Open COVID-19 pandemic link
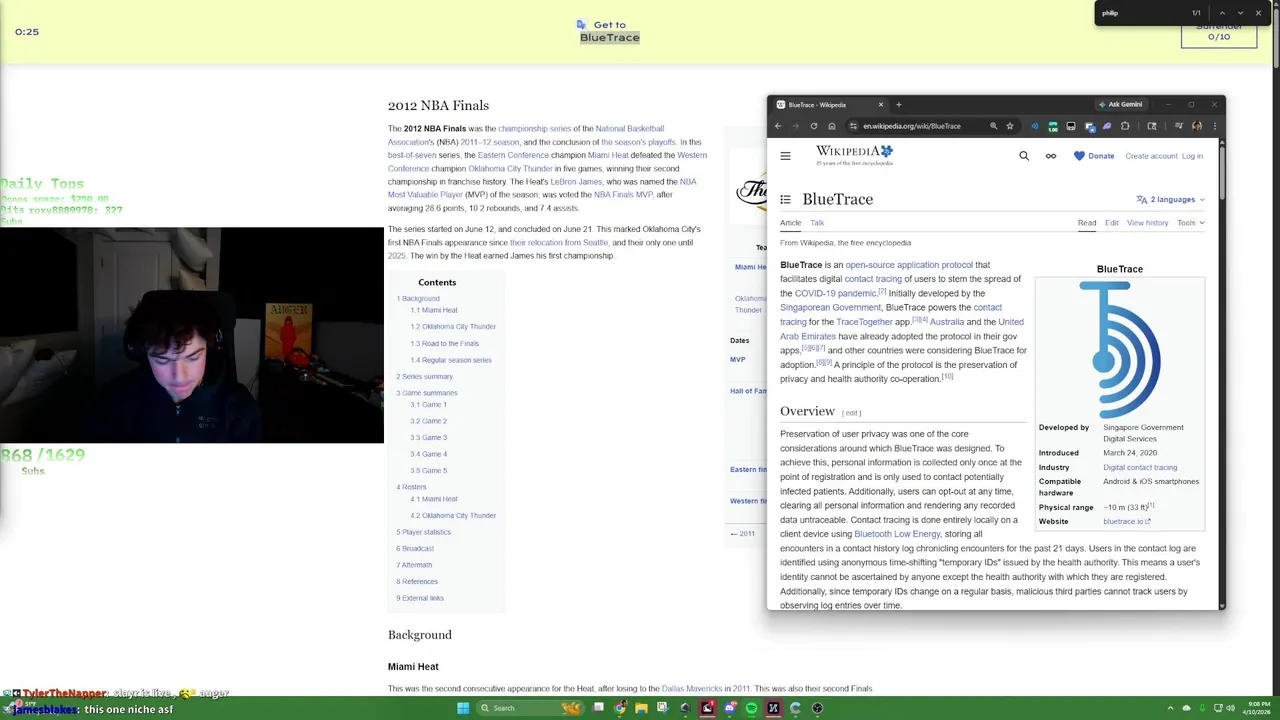 (x=835, y=293)
